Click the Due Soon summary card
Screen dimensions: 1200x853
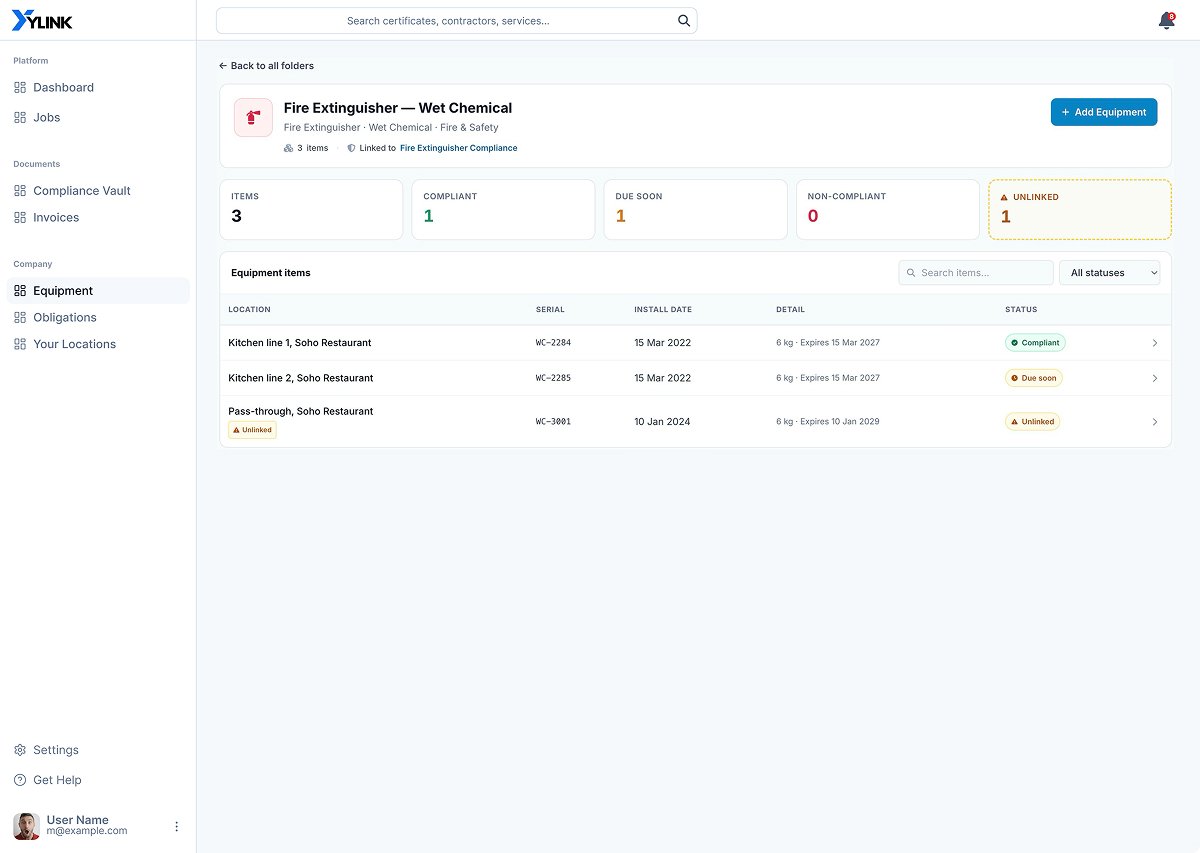coord(695,210)
